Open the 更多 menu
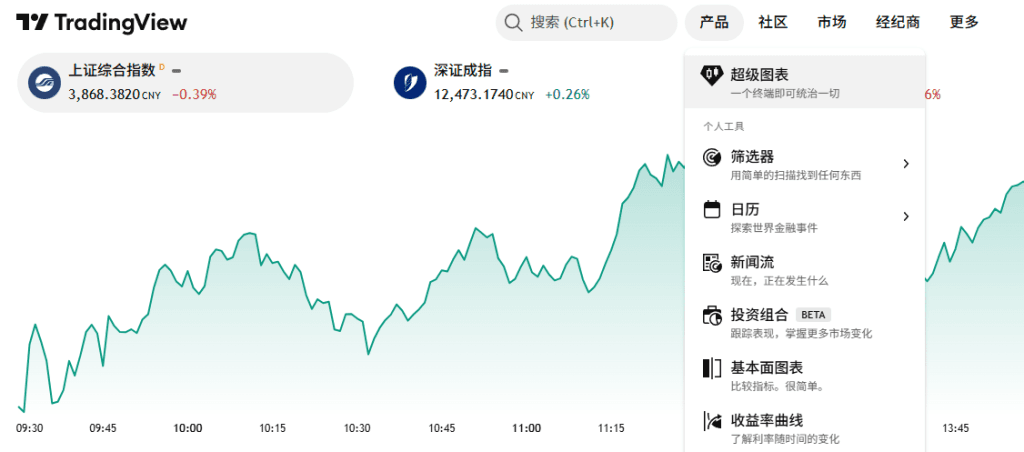This screenshot has height=452, width=1024. click(965, 22)
